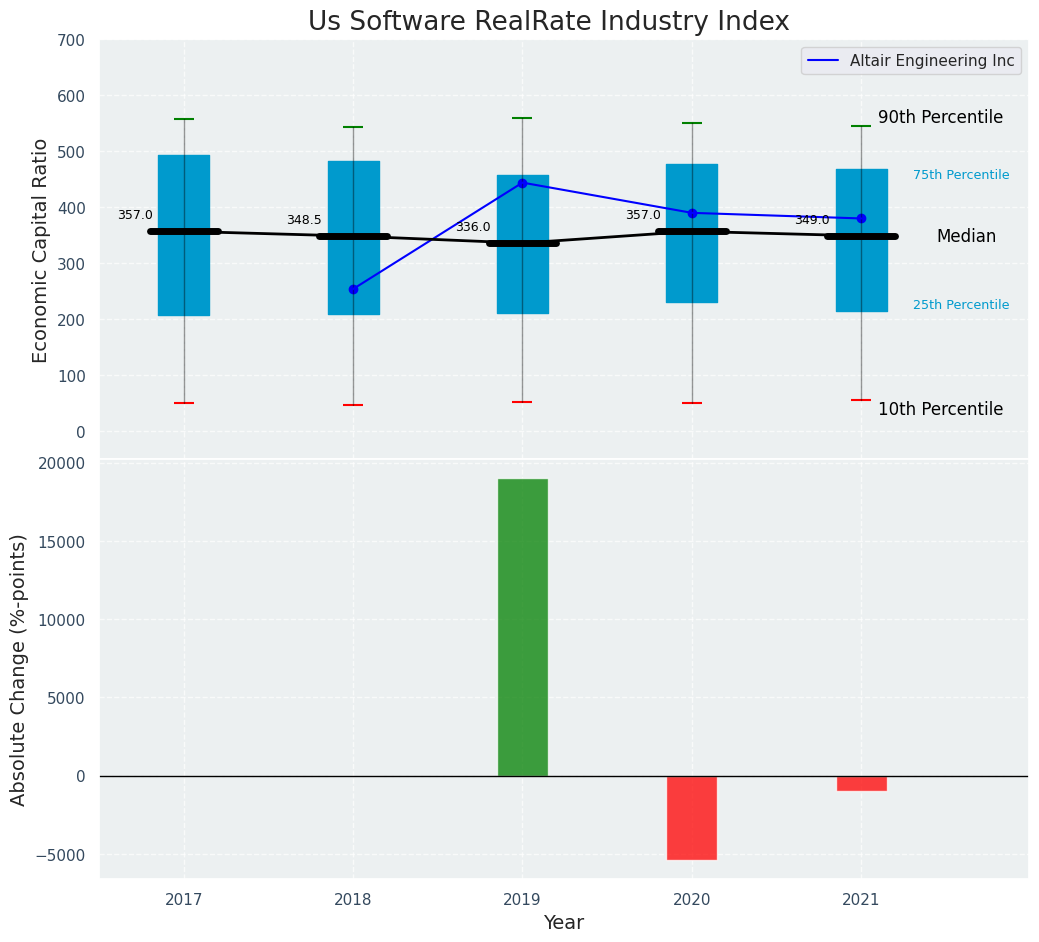The image size is (1039, 942).
Task: Click the 10th Percentile label
Action: pos(940,409)
